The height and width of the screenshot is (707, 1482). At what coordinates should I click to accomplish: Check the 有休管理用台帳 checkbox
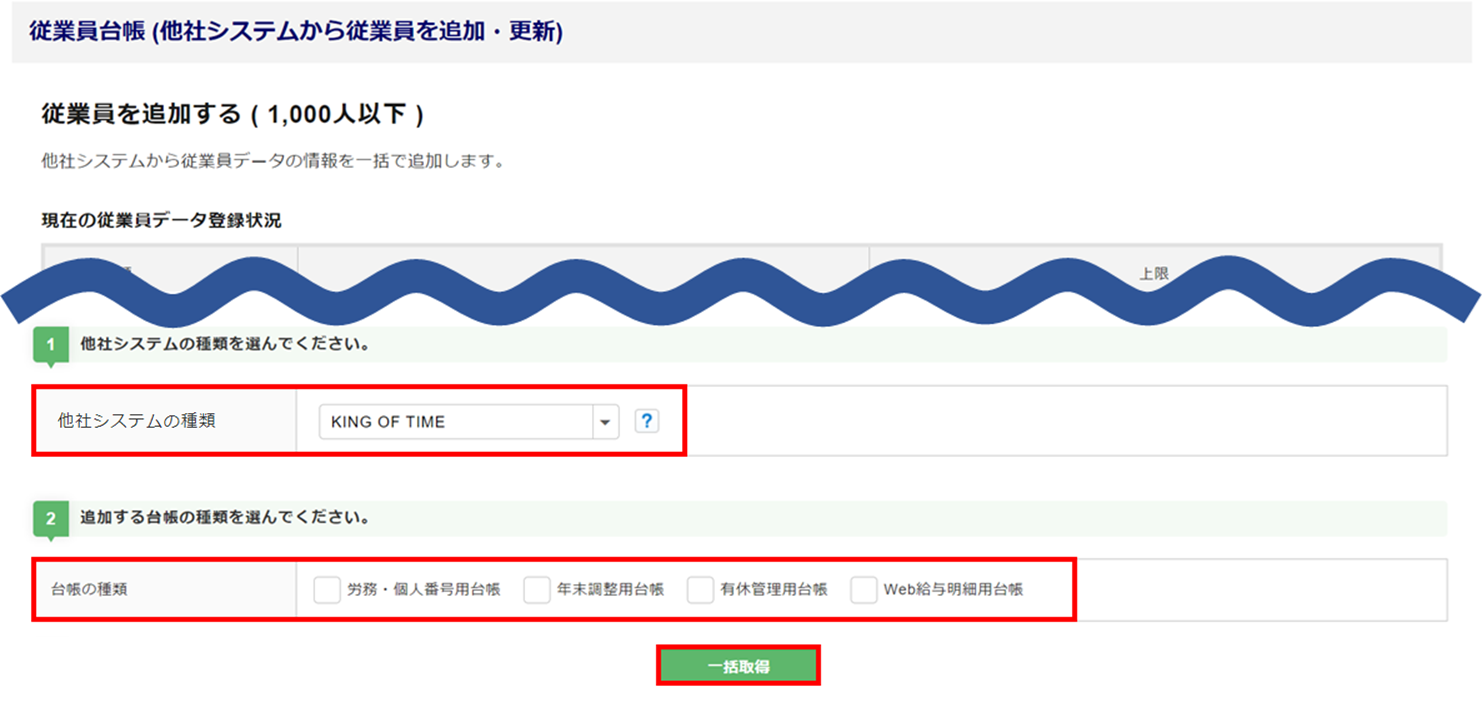pyautogui.click(x=700, y=590)
